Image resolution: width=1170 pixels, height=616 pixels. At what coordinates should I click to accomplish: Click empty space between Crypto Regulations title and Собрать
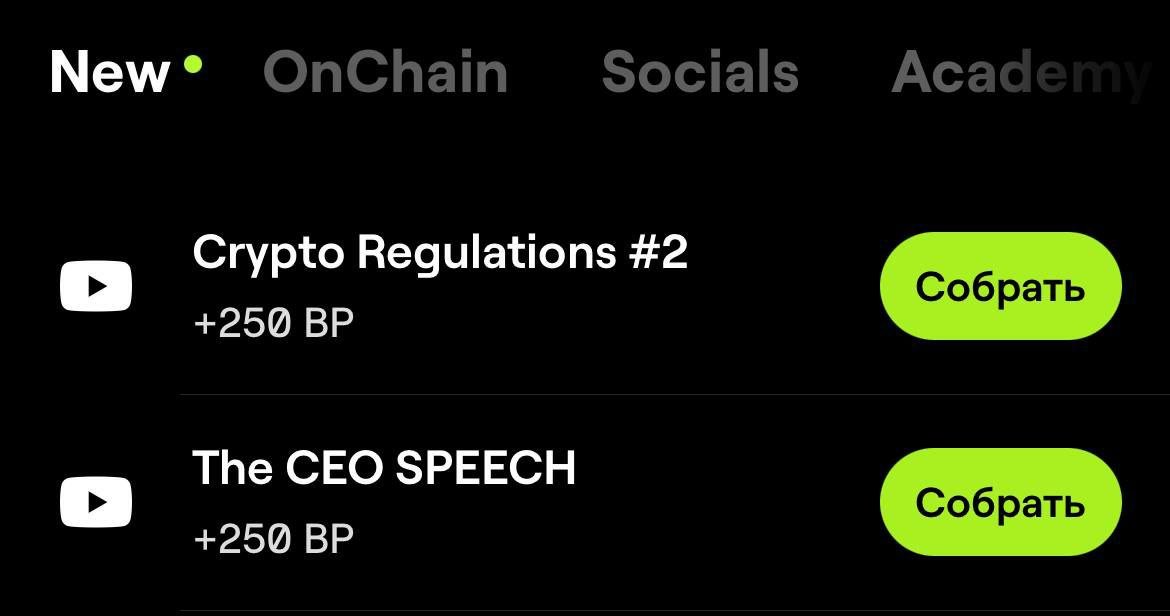780,287
